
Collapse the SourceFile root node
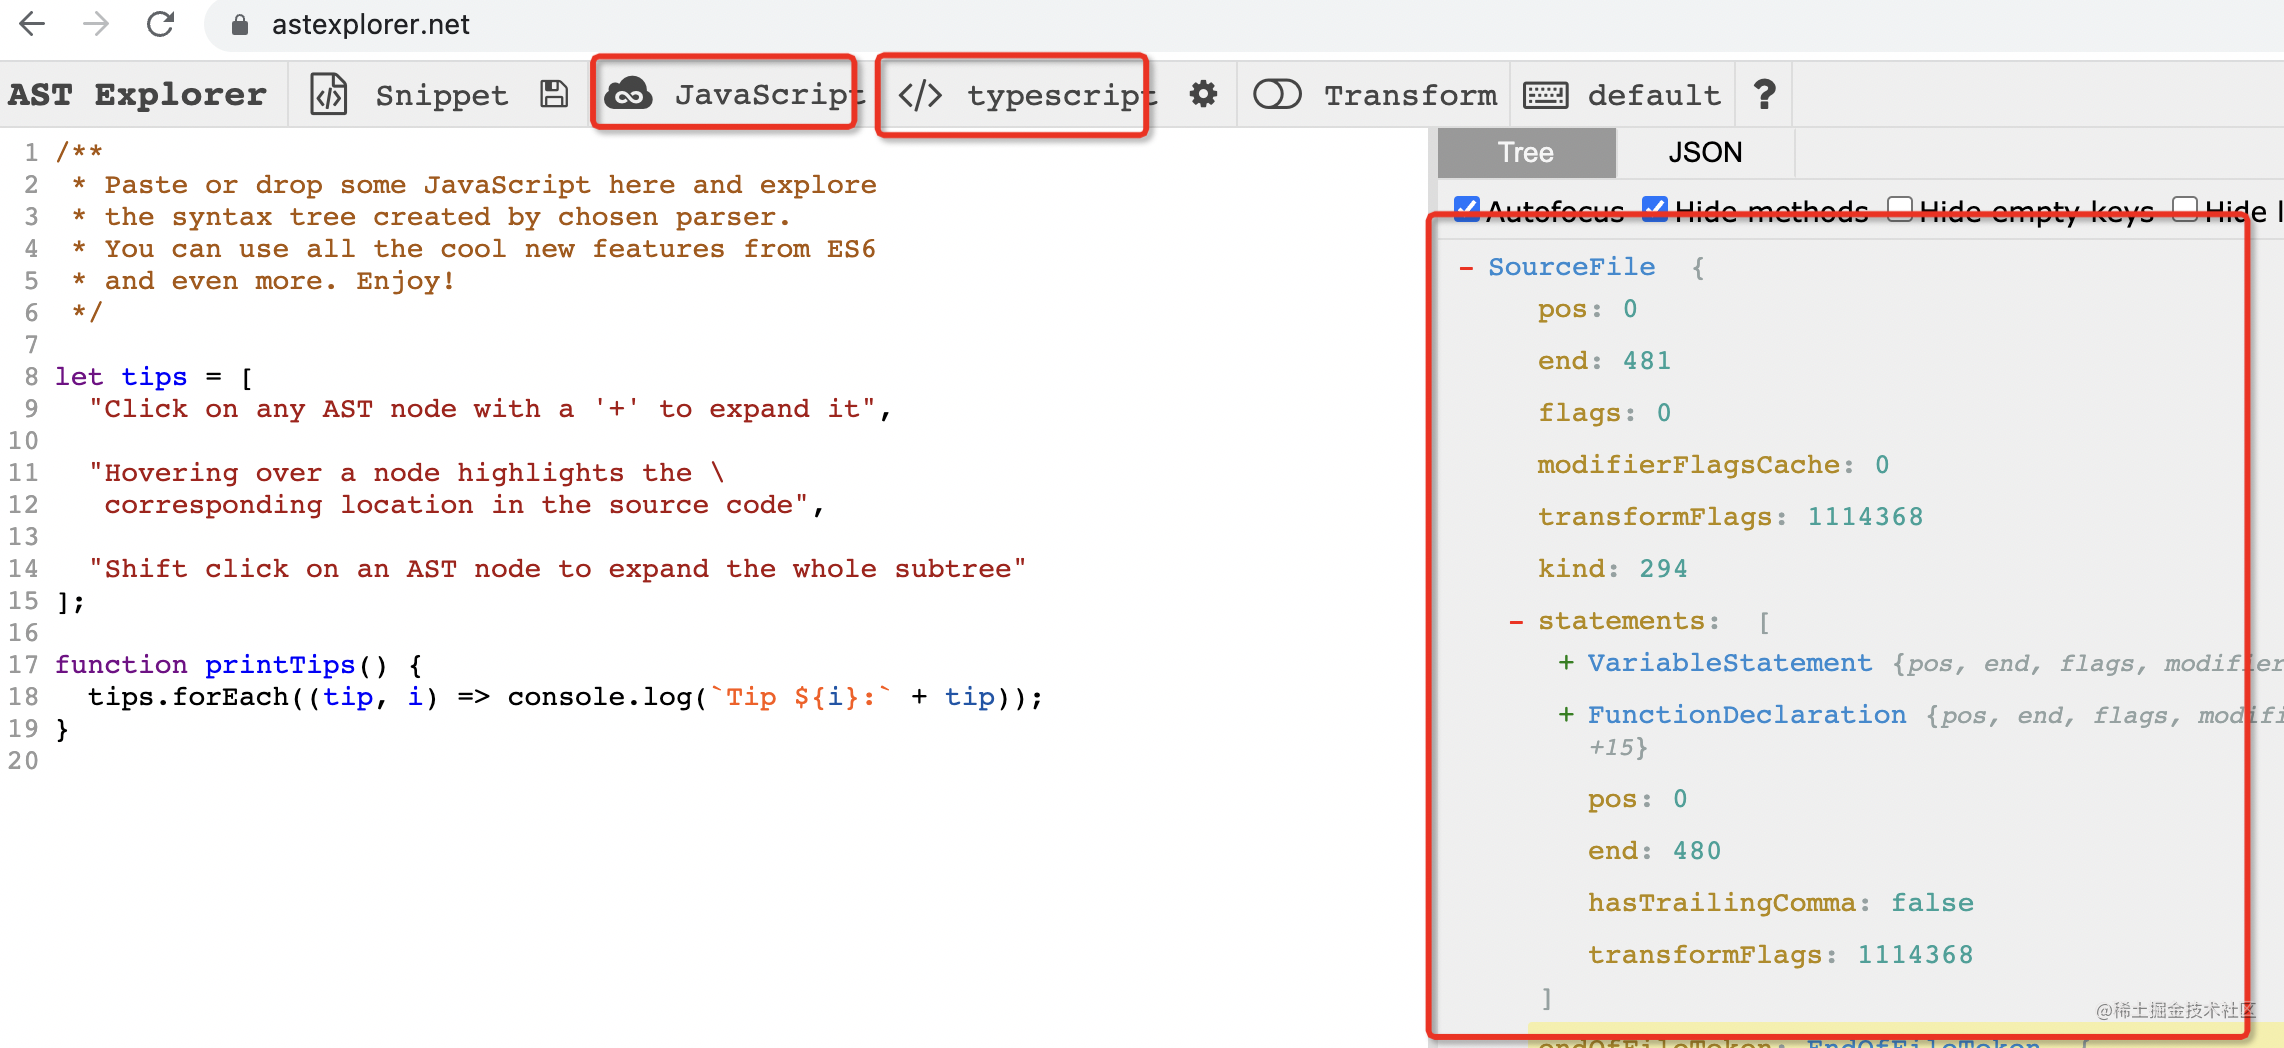point(1466,268)
